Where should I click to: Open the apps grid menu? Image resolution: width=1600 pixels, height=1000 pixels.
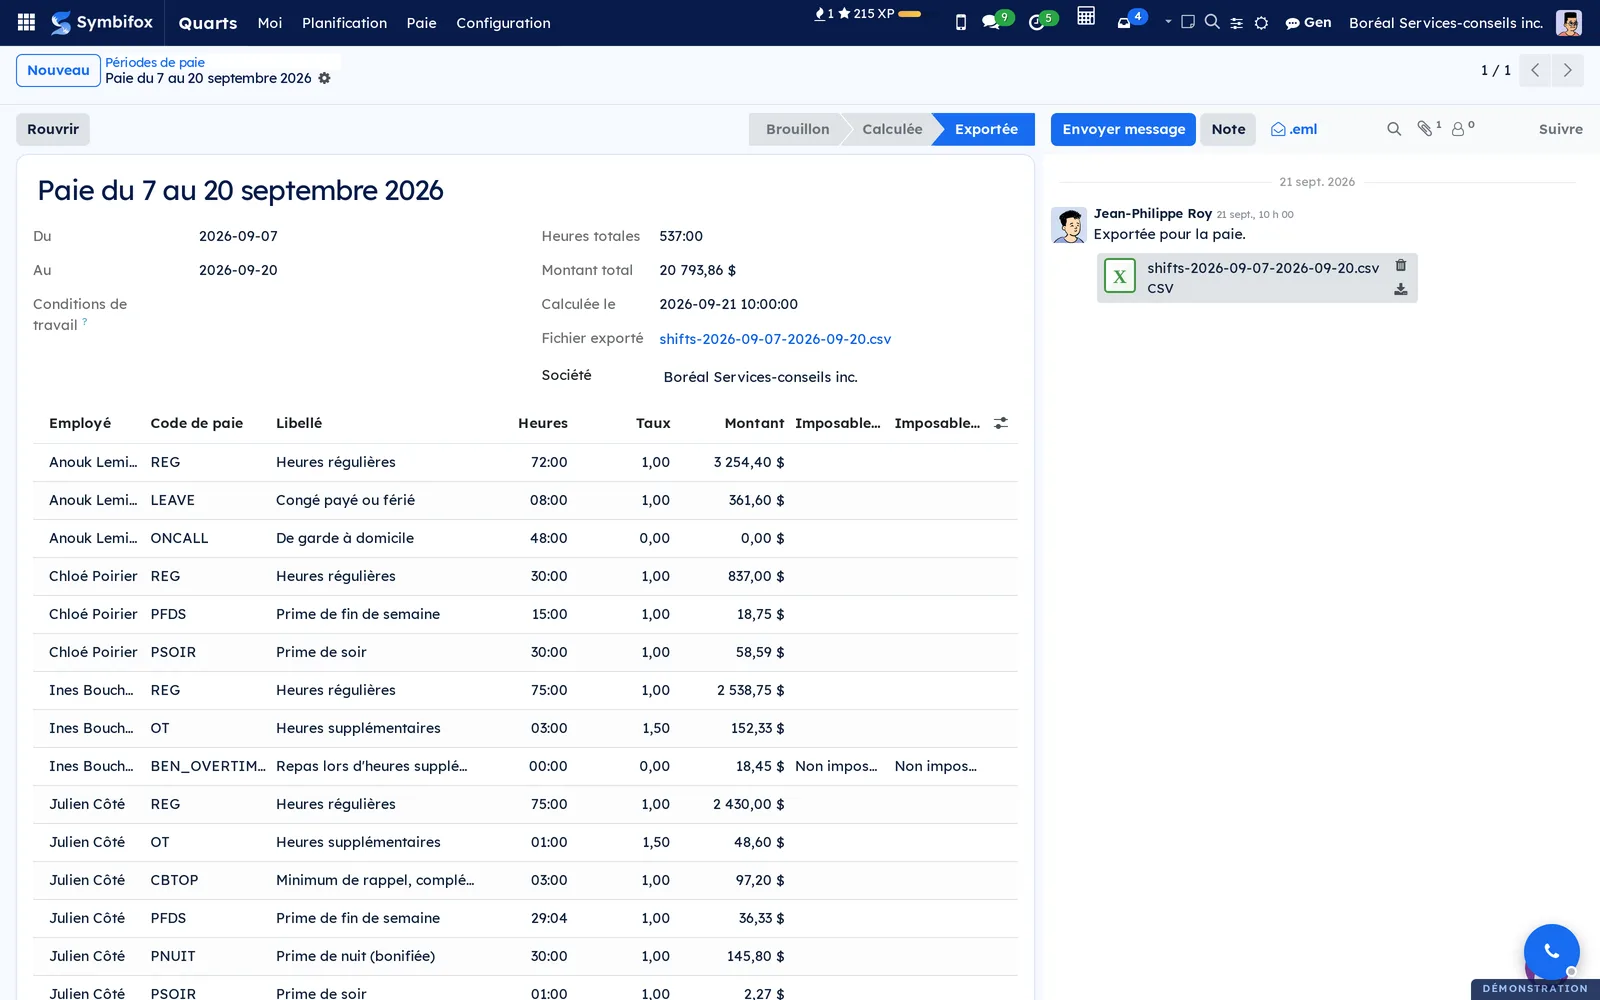point(27,22)
